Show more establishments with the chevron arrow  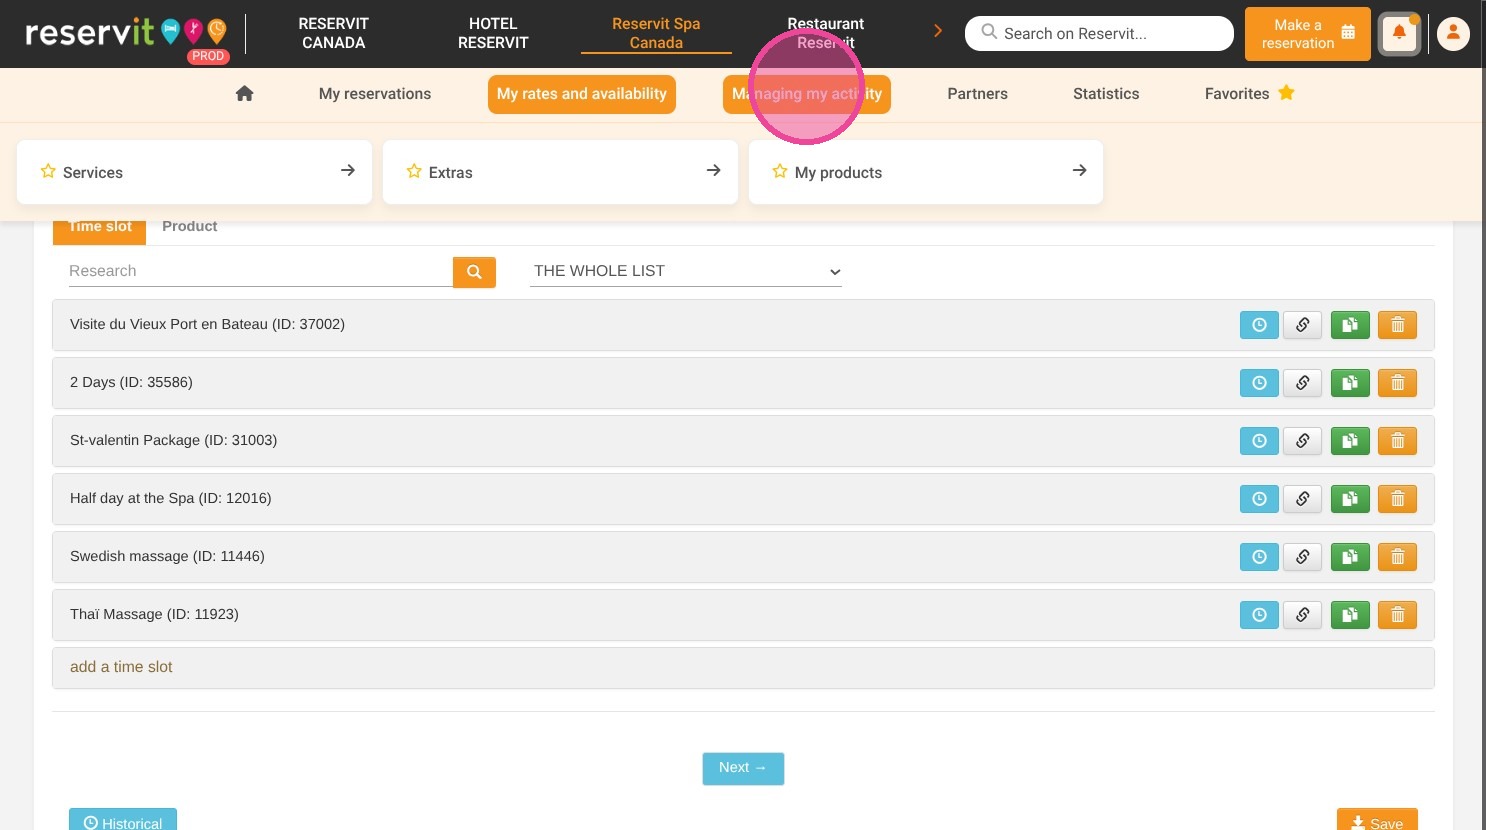click(938, 31)
